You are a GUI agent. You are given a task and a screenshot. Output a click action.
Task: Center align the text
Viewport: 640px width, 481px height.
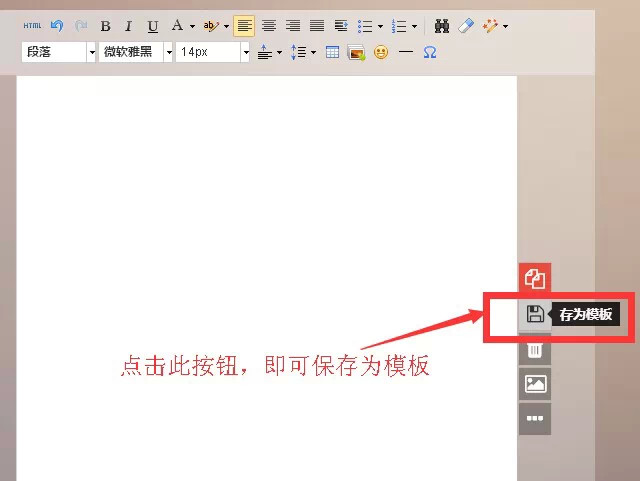(269, 26)
